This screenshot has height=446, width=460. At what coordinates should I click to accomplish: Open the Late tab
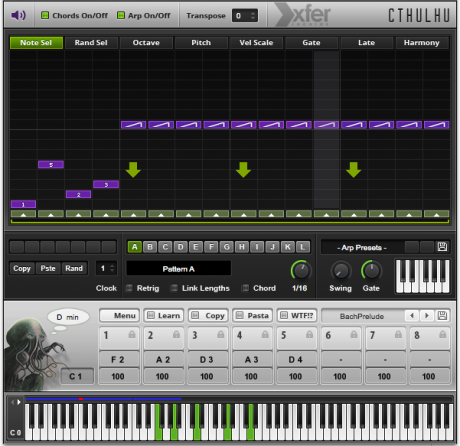(366, 43)
